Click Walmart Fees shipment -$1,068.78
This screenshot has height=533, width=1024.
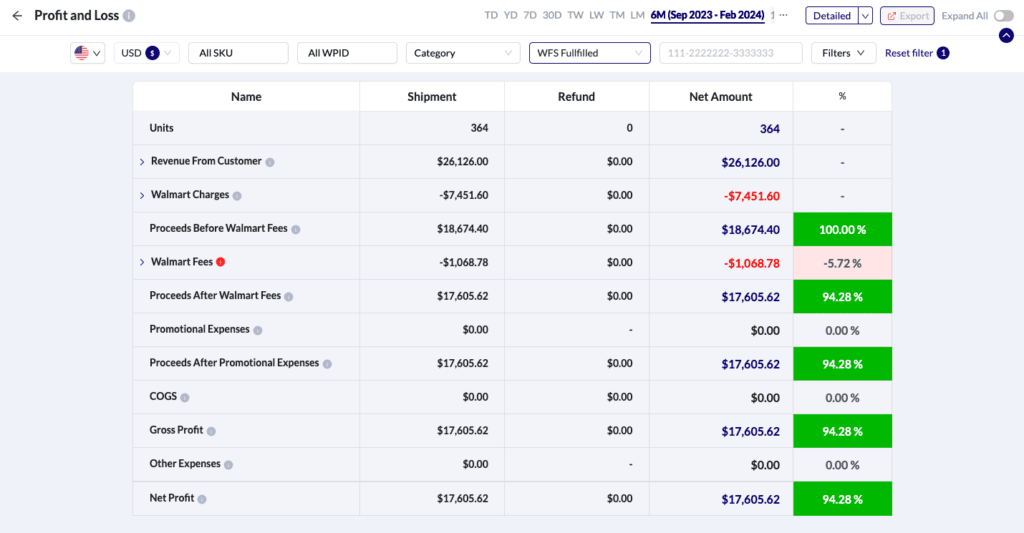[x=464, y=263]
